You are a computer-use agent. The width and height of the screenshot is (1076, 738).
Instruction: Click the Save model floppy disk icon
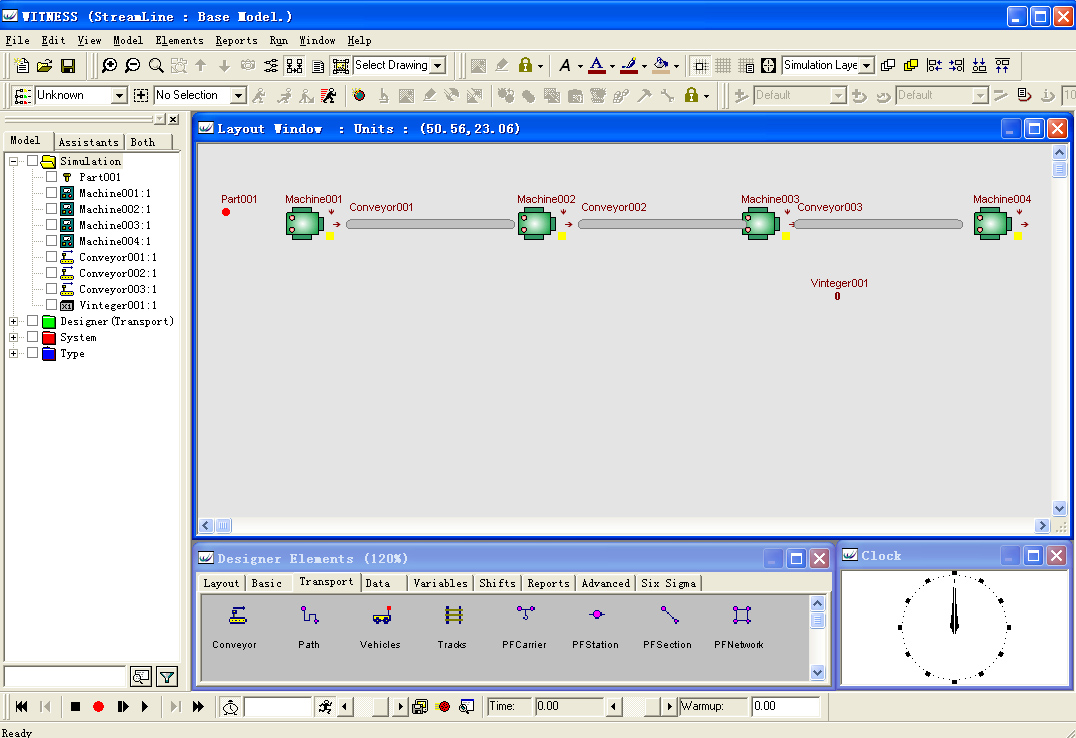click(x=68, y=66)
